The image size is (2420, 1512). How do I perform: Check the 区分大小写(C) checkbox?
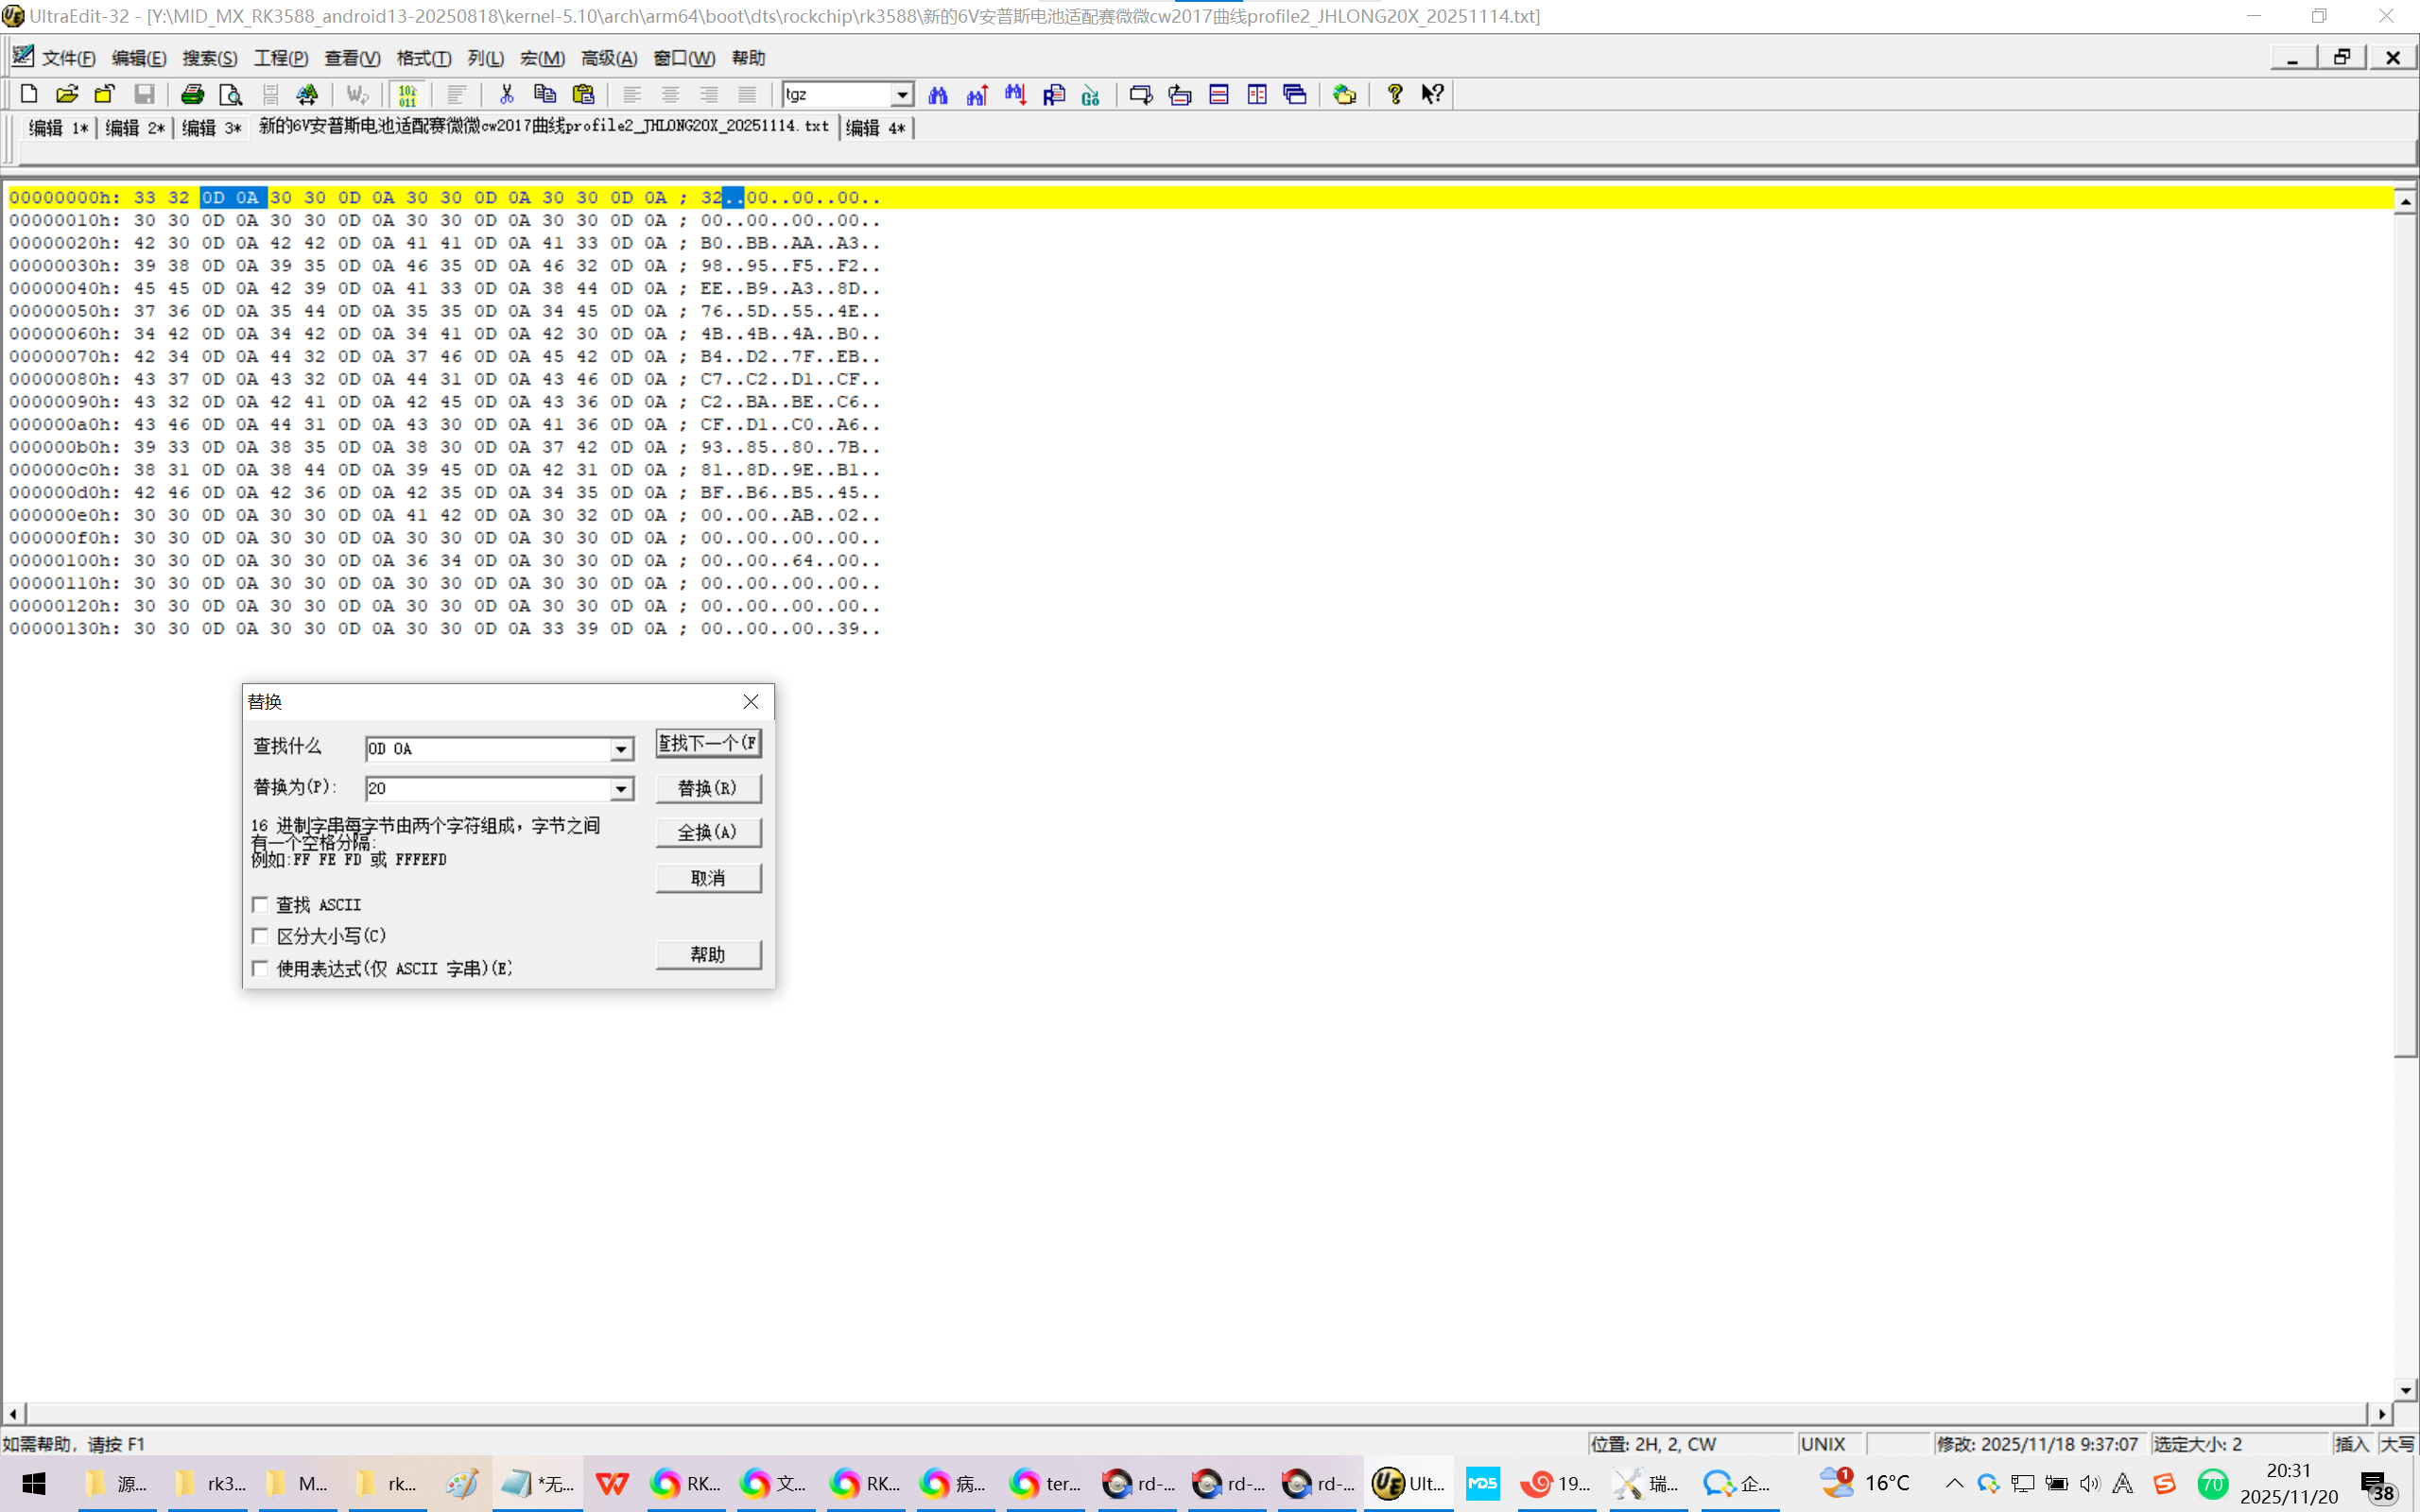coord(260,936)
